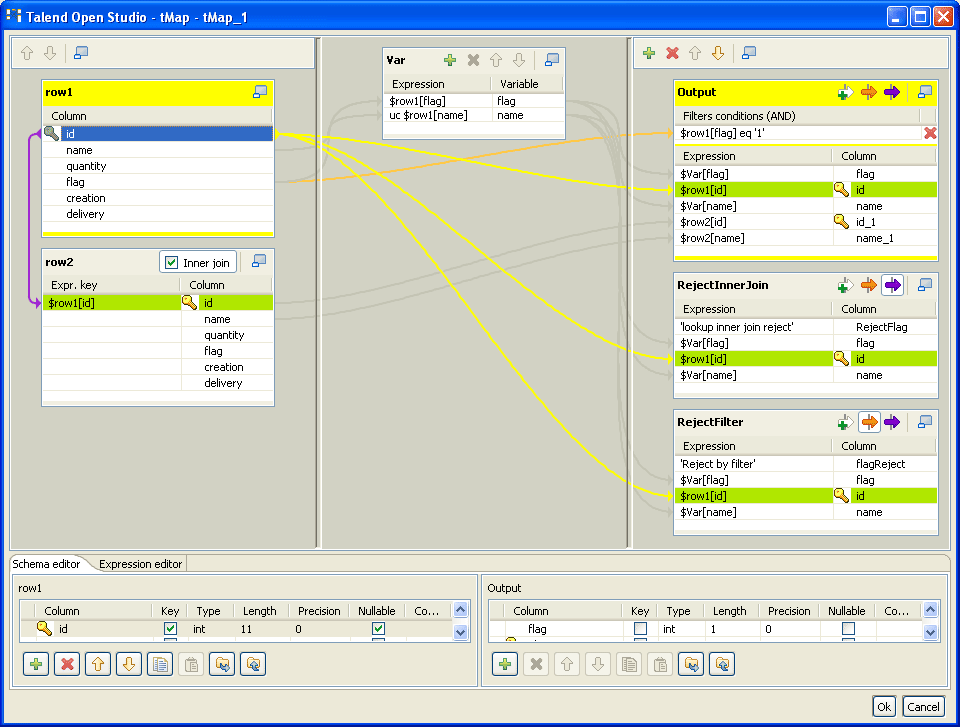This screenshot has height=727, width=960.
Task: Check the Nullable box for Output flag
Action: pos(848,629)
